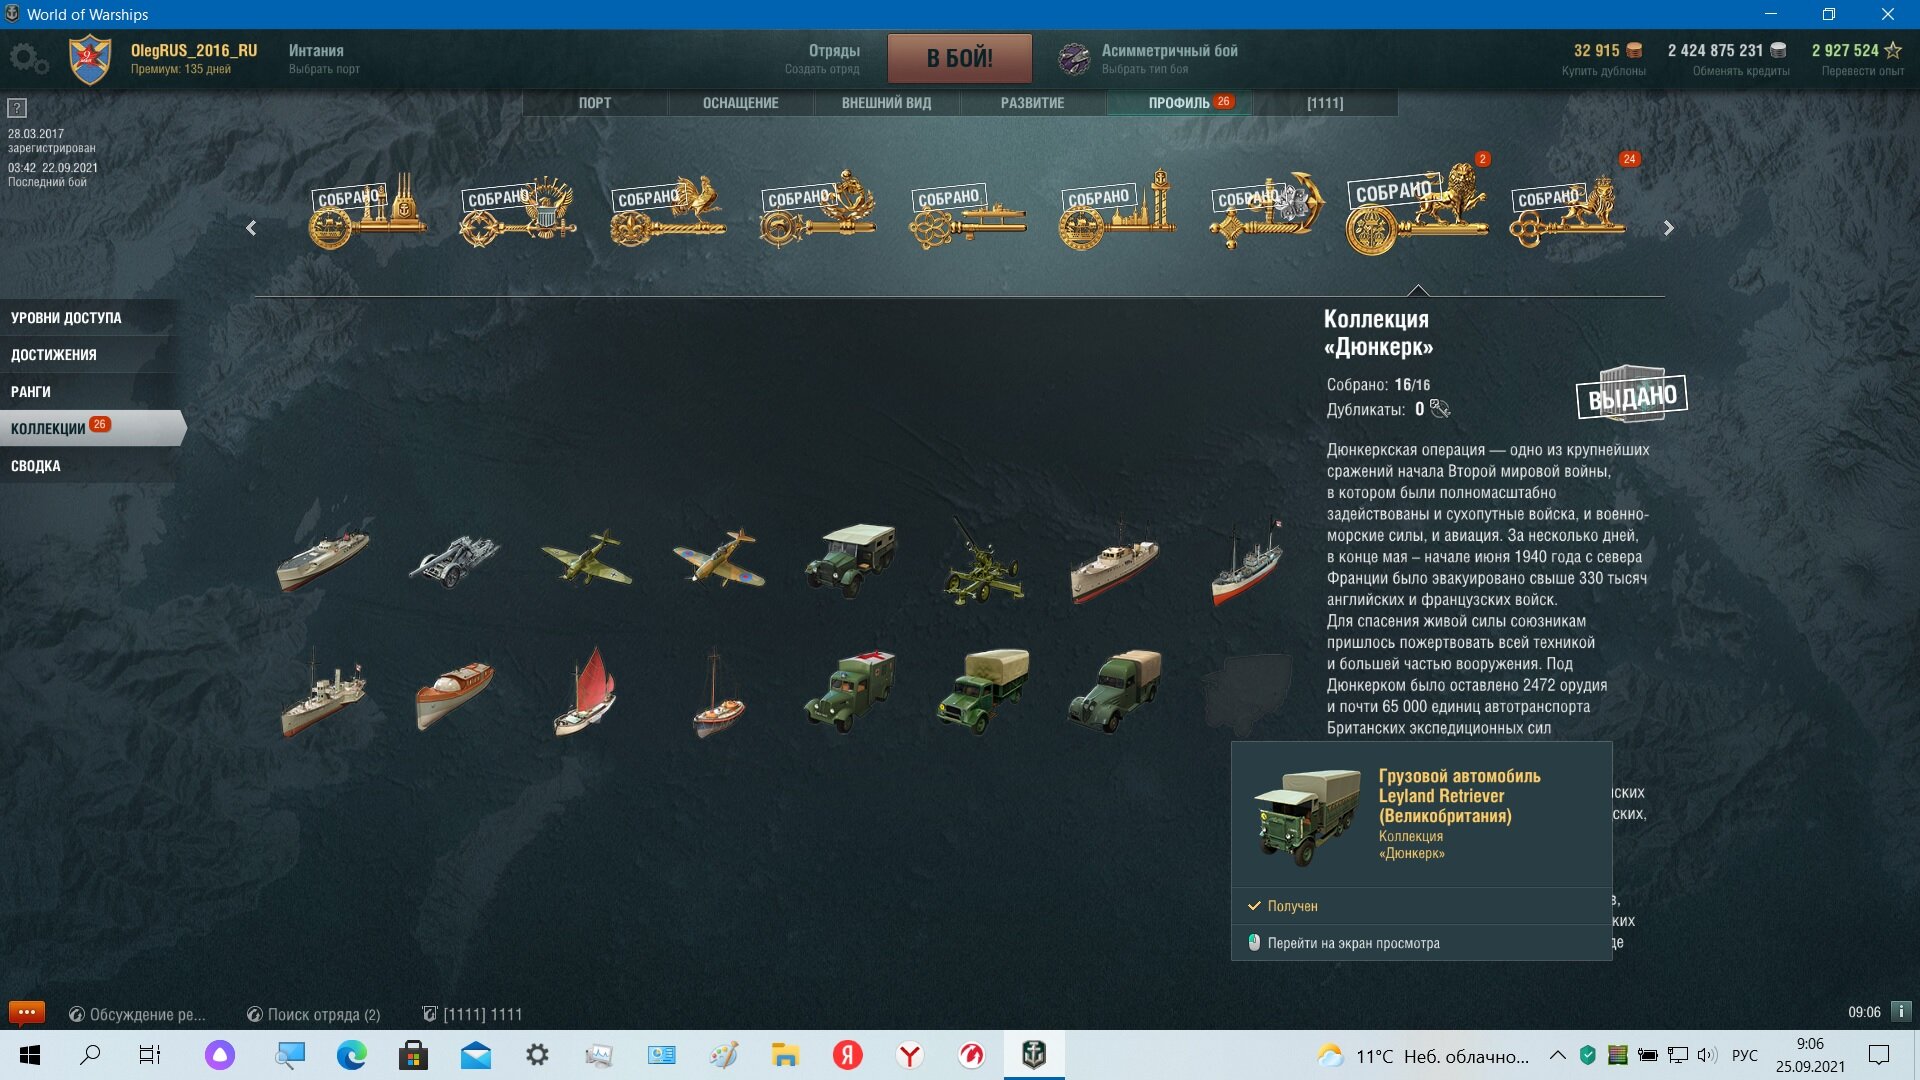Select the eagle shield key collection
Viewport: 1920px width, 1080px height.
coord(517,211)
